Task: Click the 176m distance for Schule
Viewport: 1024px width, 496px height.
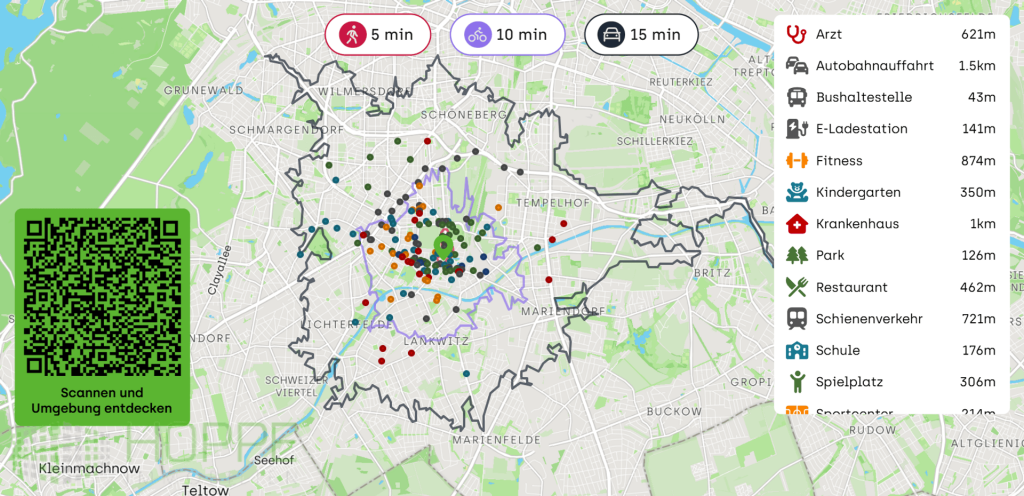Action: [x=978, y=350]
